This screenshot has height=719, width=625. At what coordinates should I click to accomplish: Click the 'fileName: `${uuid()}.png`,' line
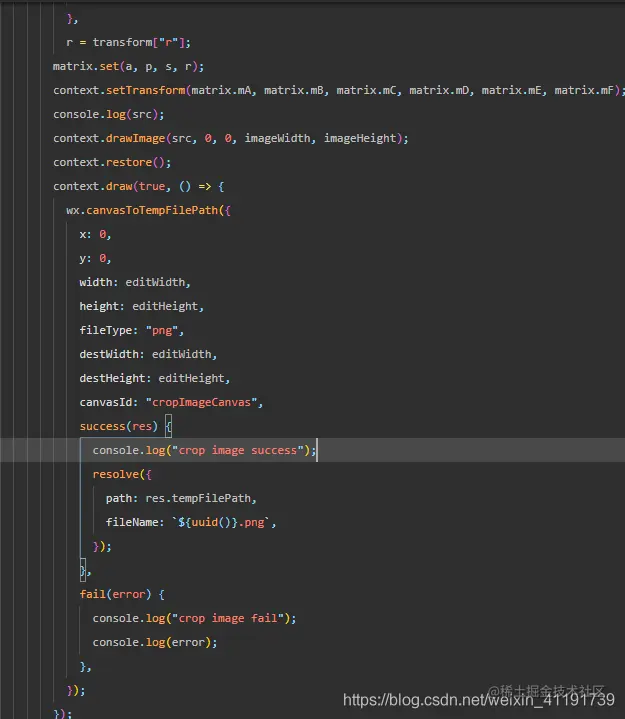(191, 522)
